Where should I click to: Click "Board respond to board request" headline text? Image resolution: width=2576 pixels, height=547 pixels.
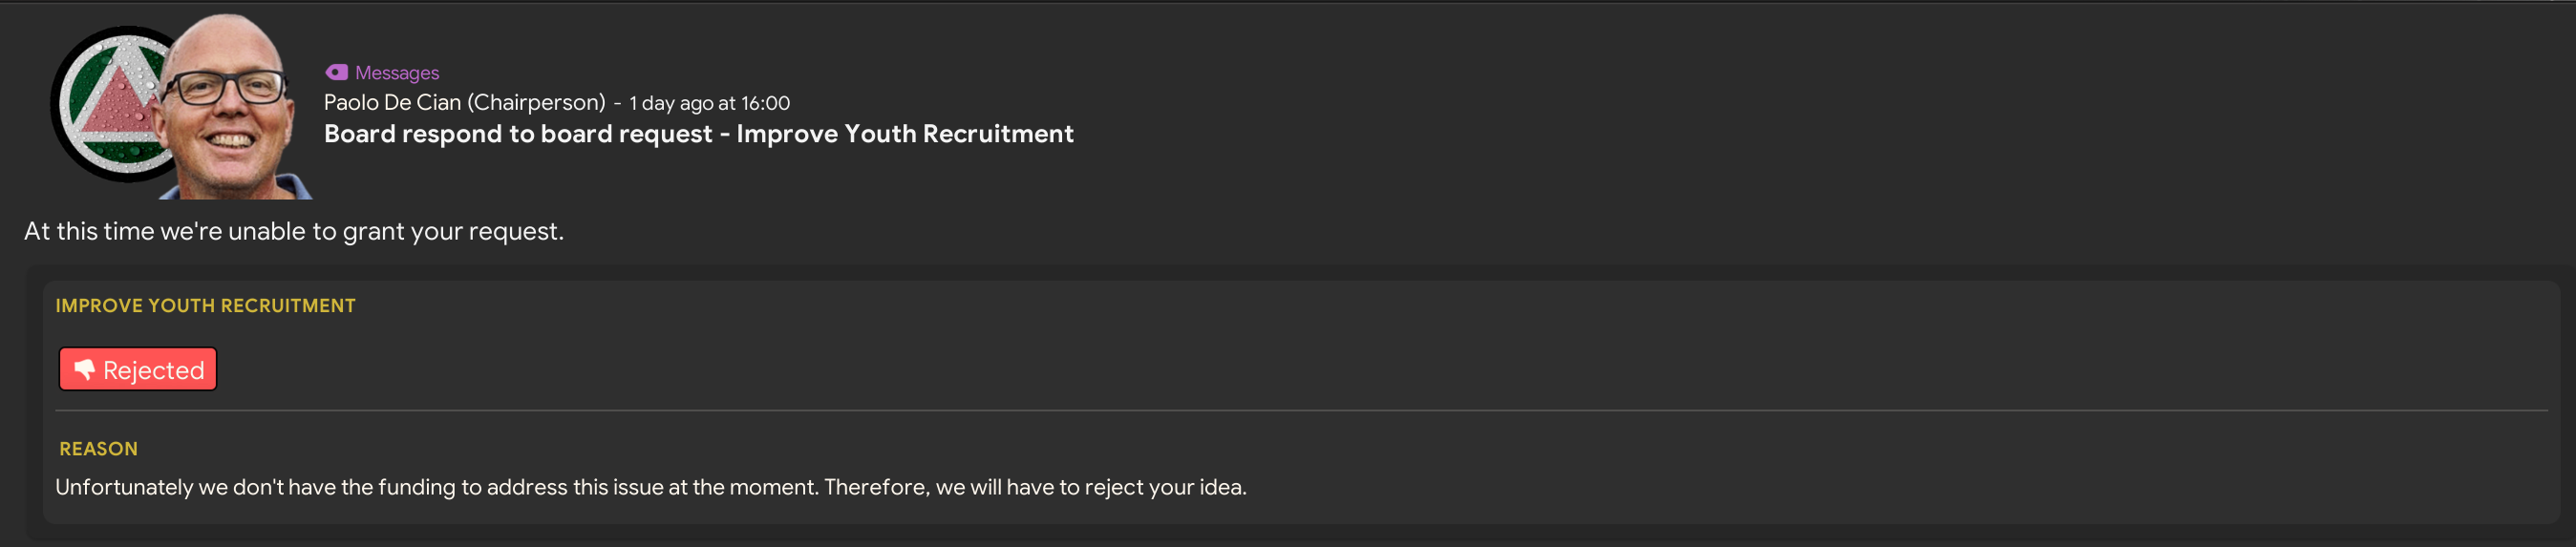tap(518, 134)
